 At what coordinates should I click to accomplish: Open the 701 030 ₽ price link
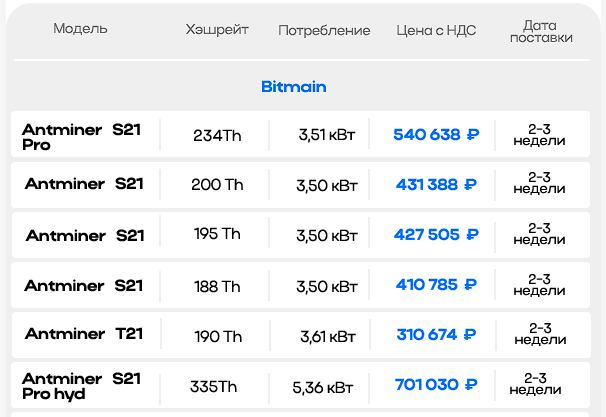pyautogui.click(x=436, y=386)
